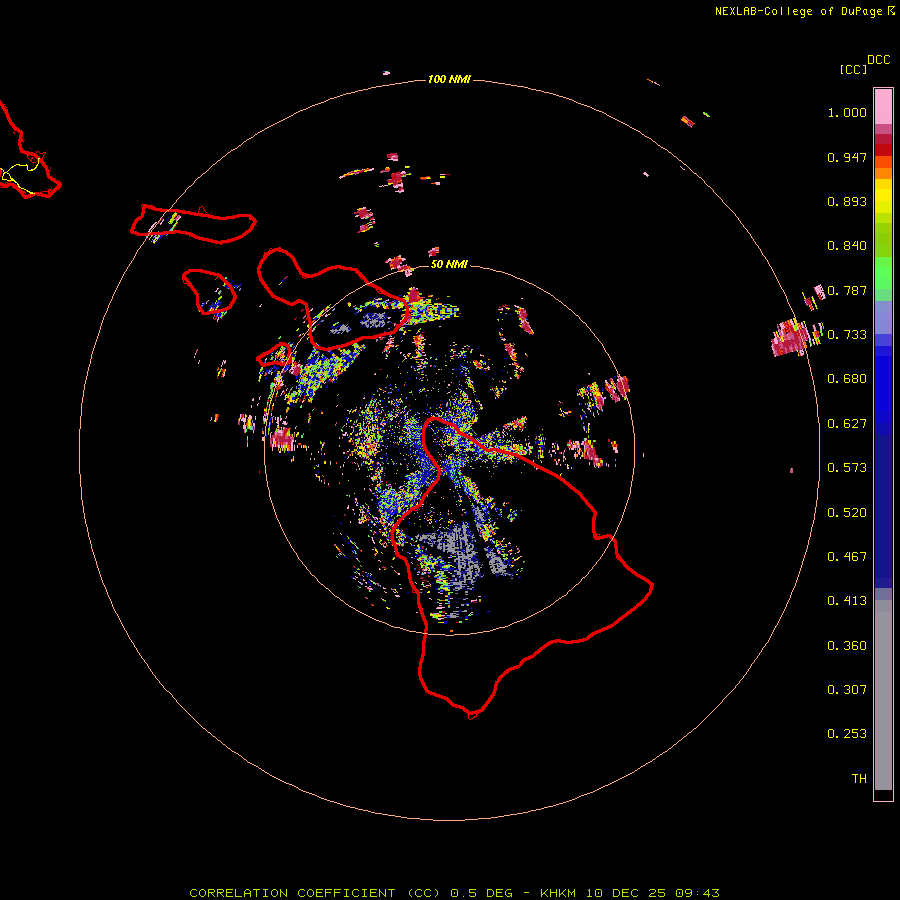Click the DCC label above the color scale

coord(878,60)
